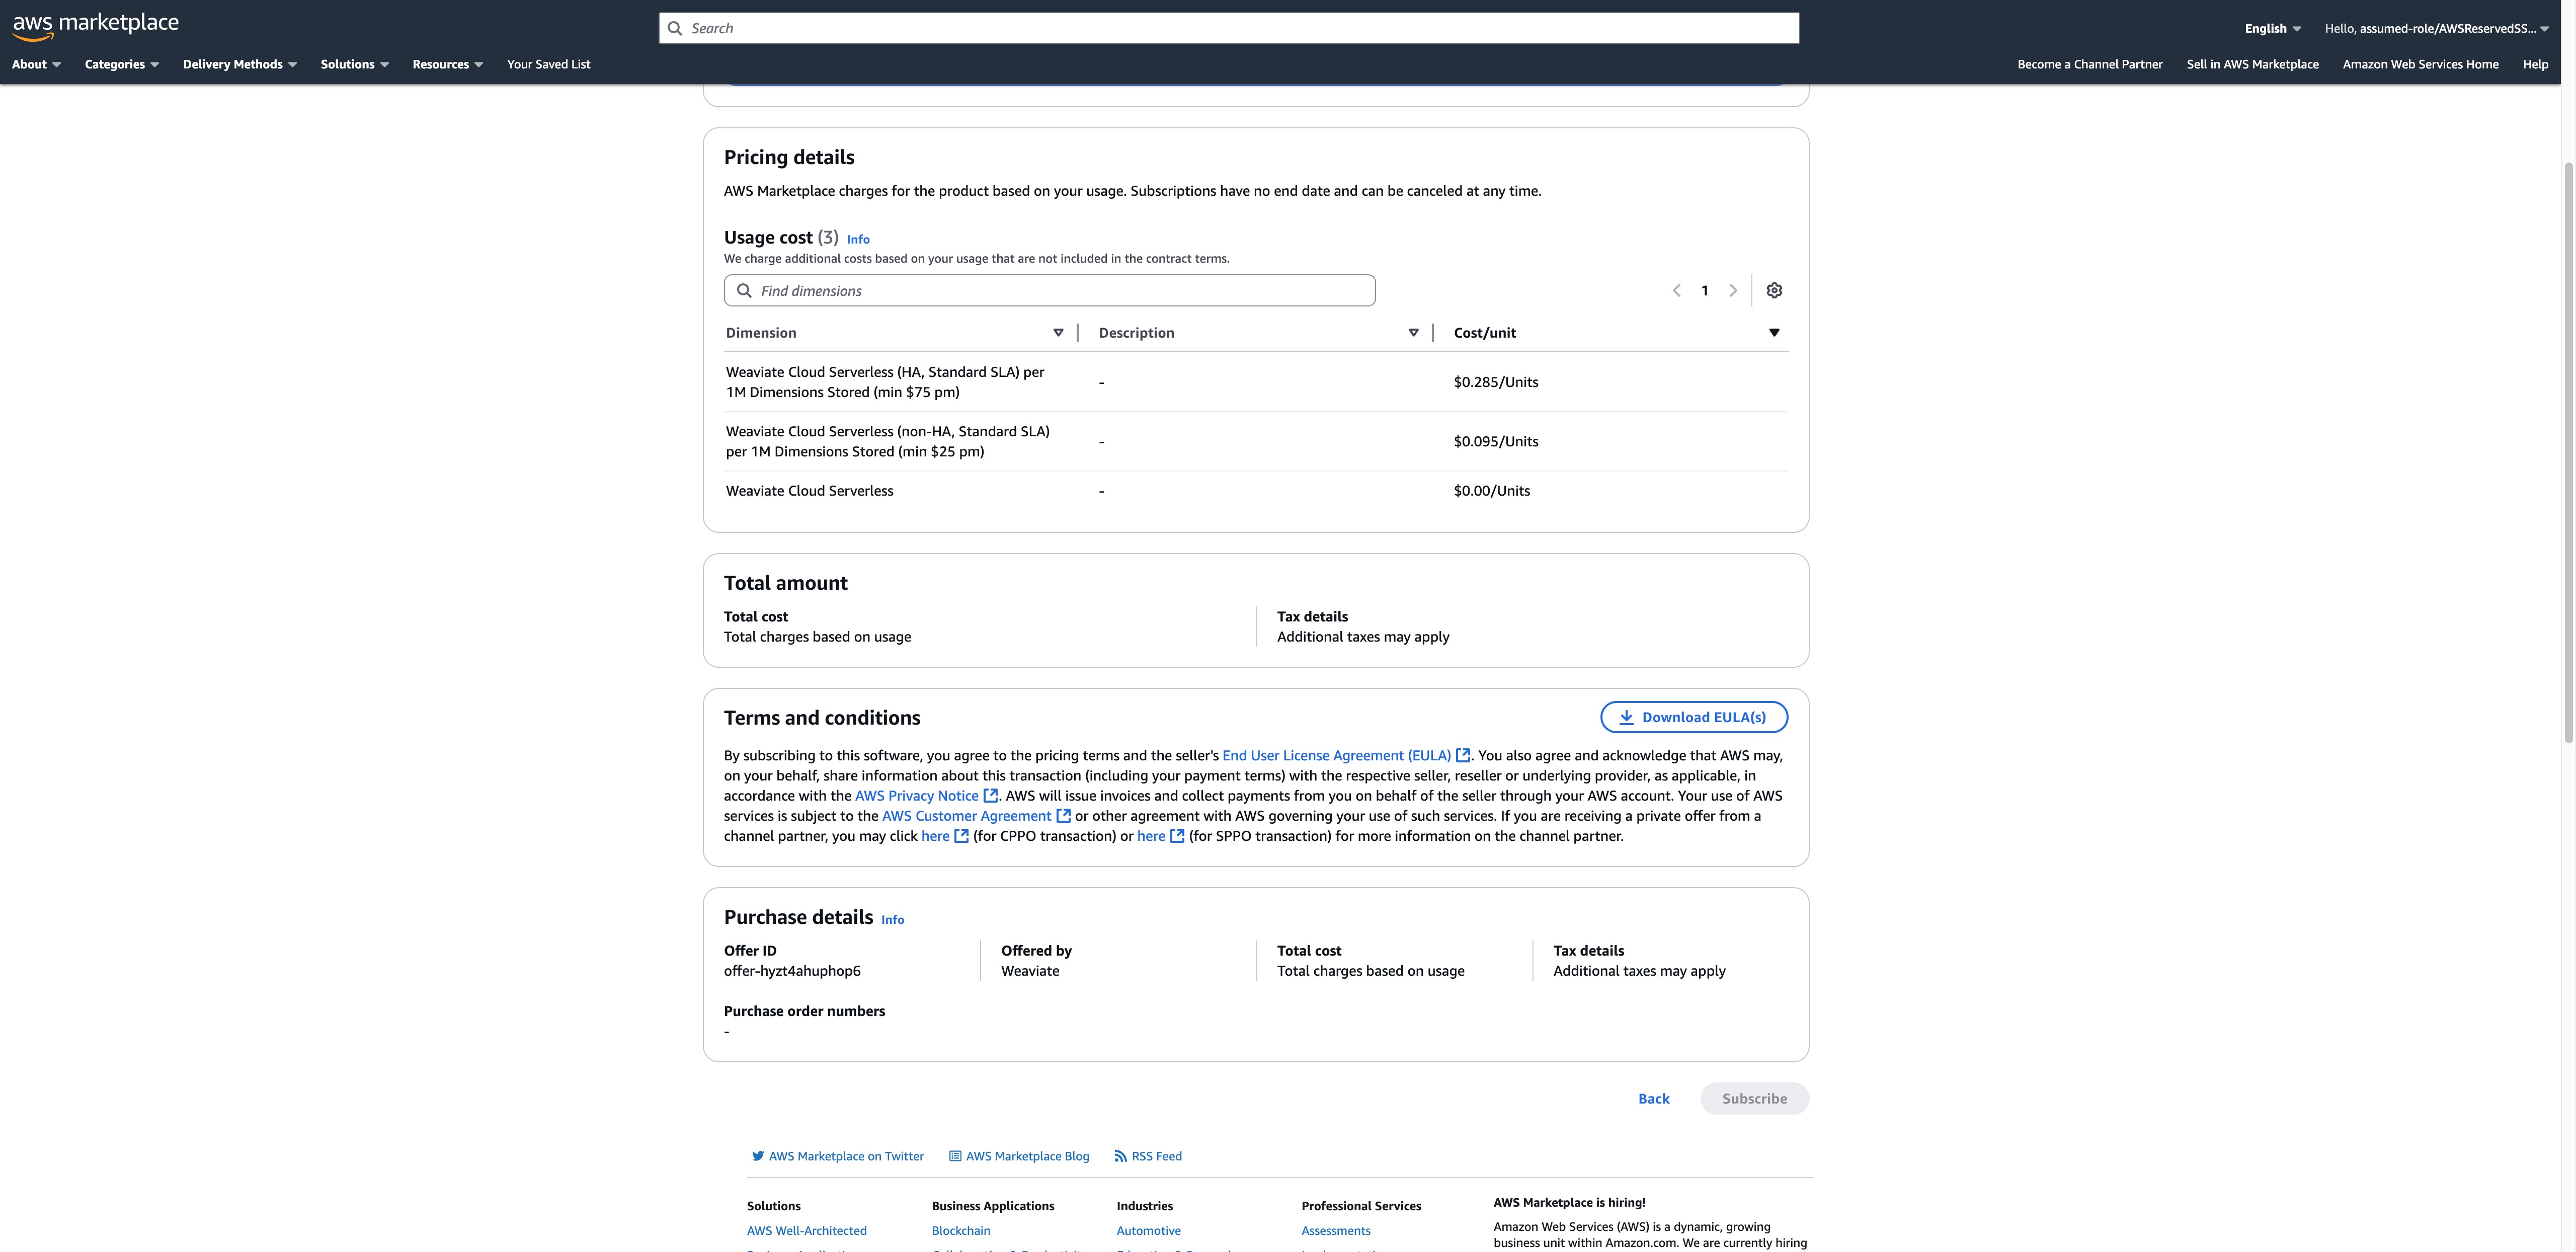2576x1252 pixels.
Task: Select offer ID offer-hyzt4ahuphop6 text
Action: tap(792, 971)
